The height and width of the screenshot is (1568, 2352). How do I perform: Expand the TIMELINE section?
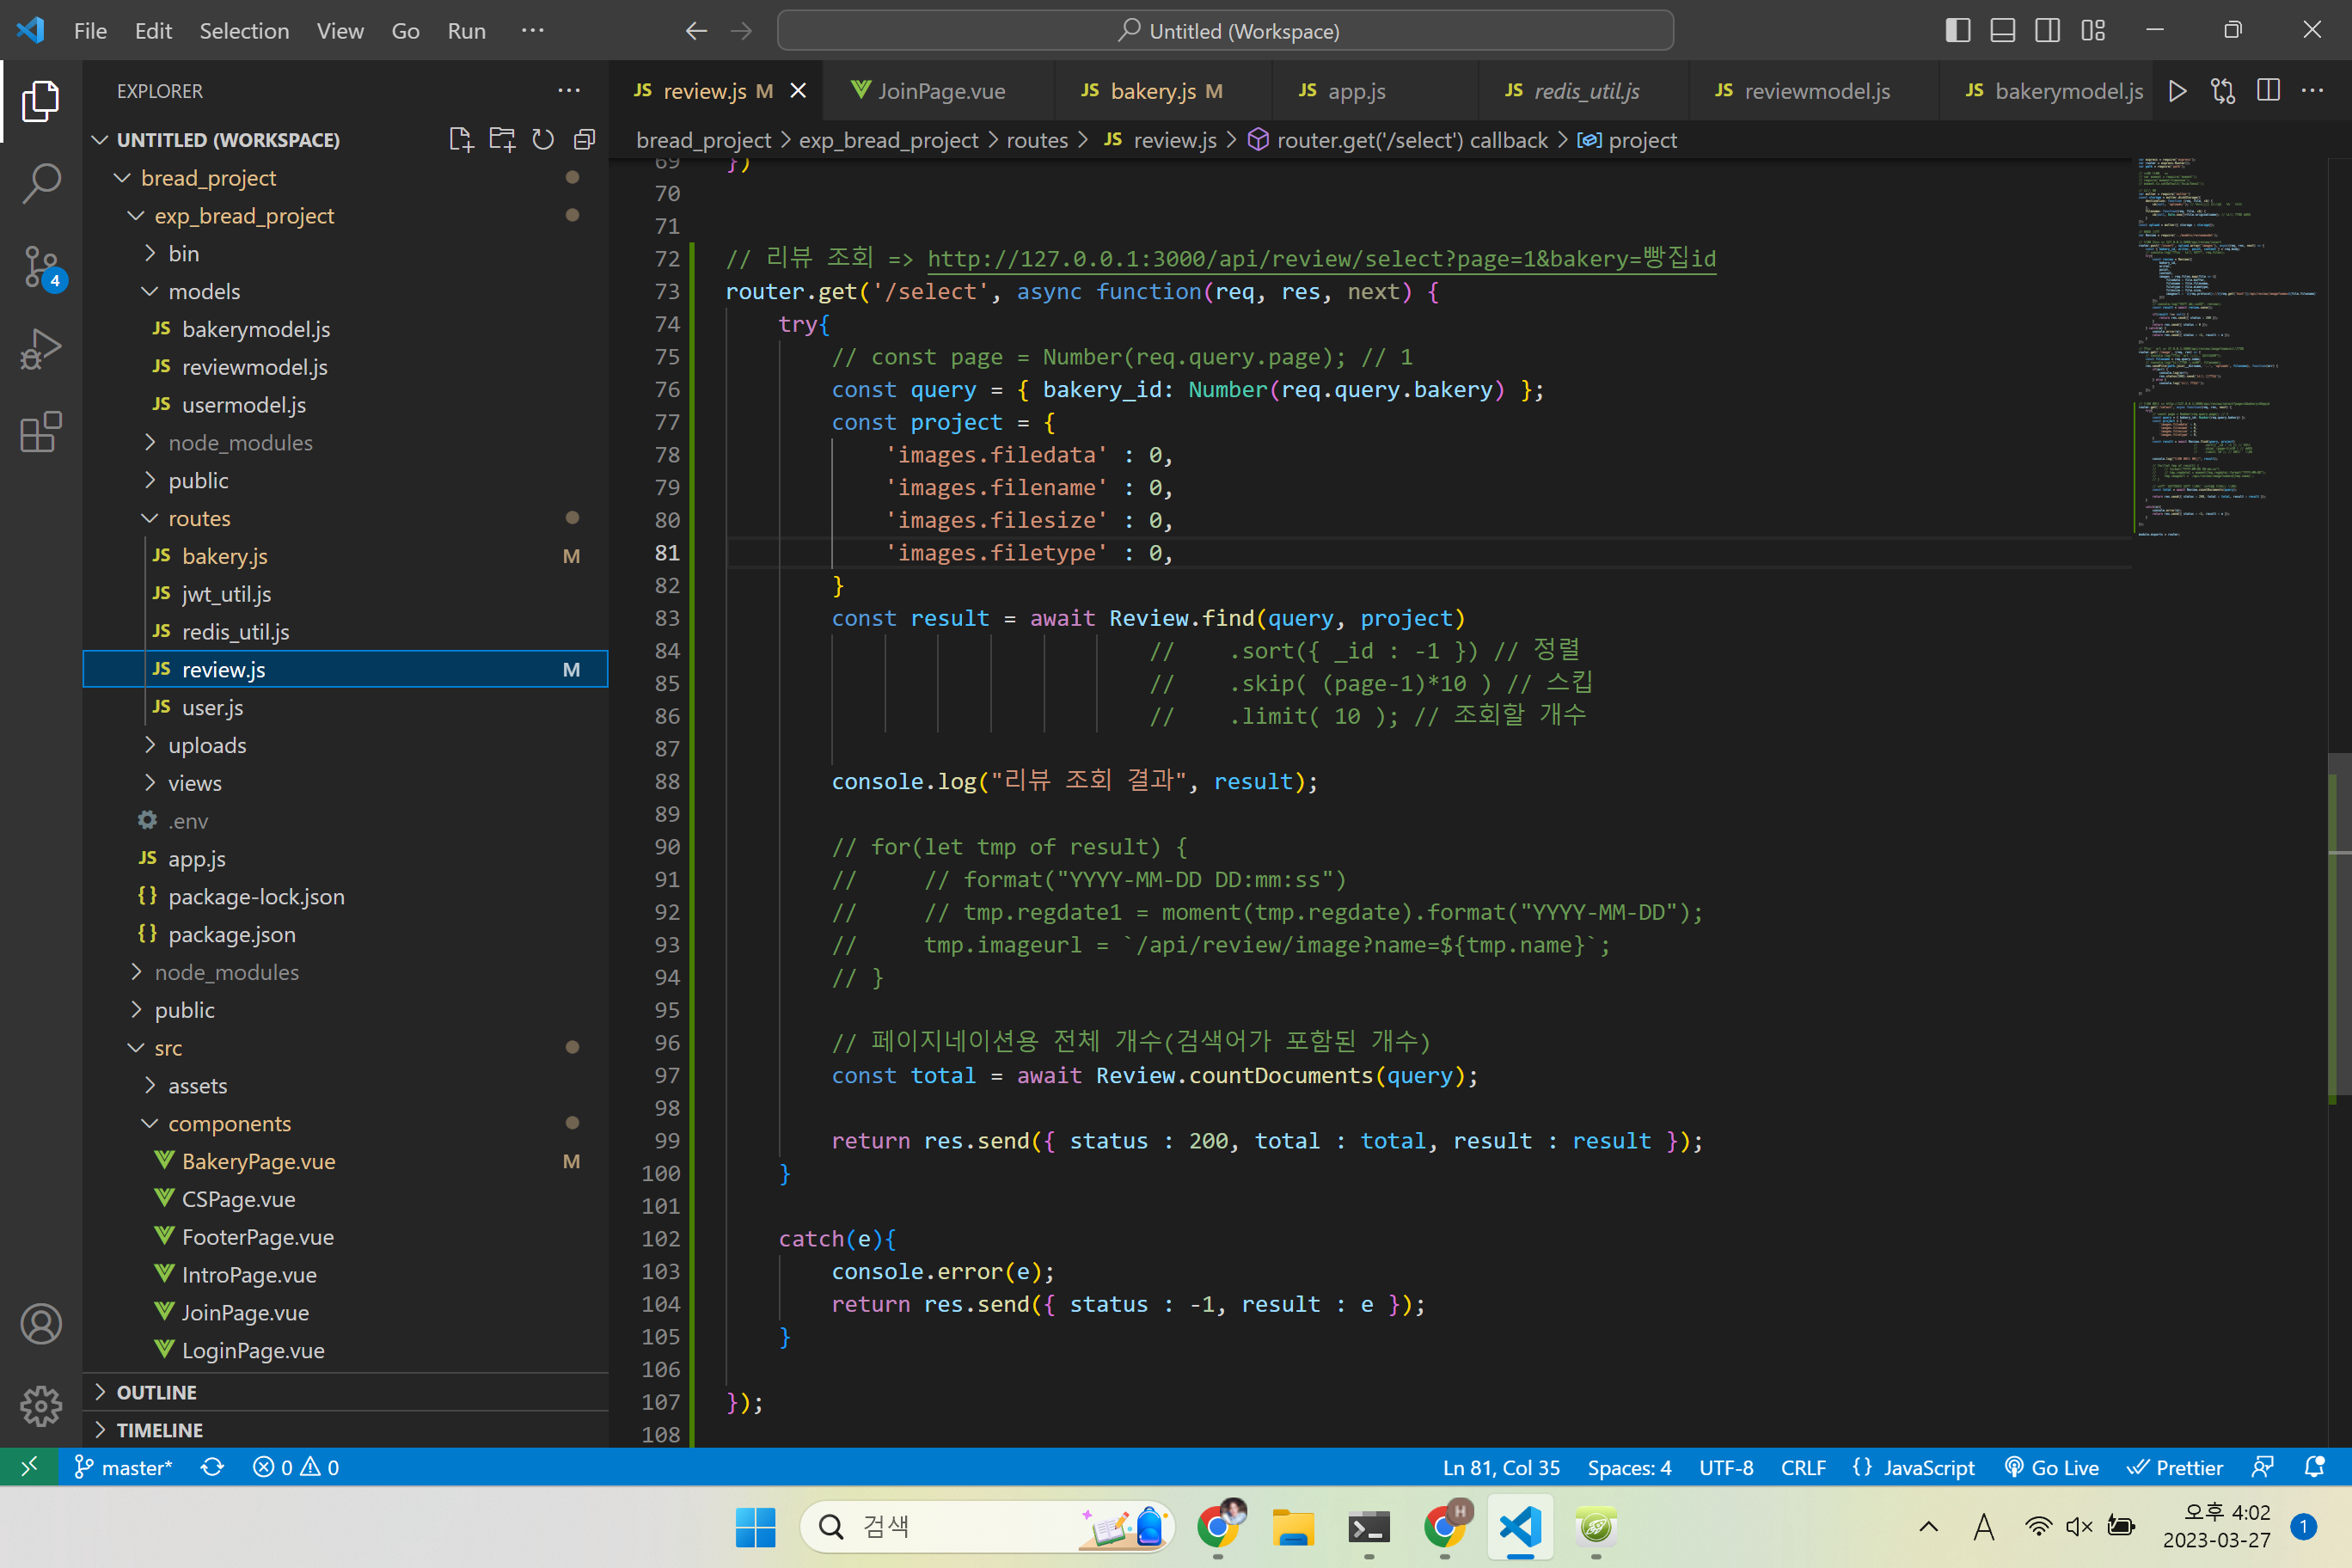point(345,1430)
